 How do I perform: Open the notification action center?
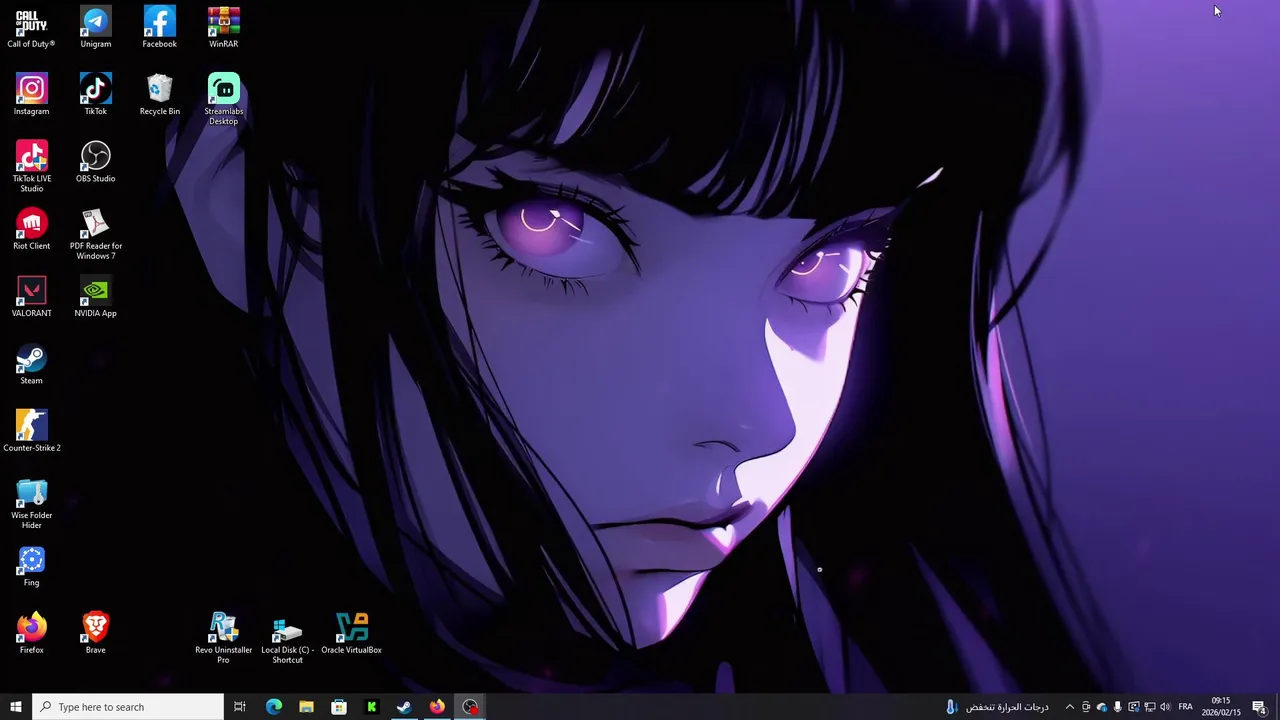(1259, 707)
